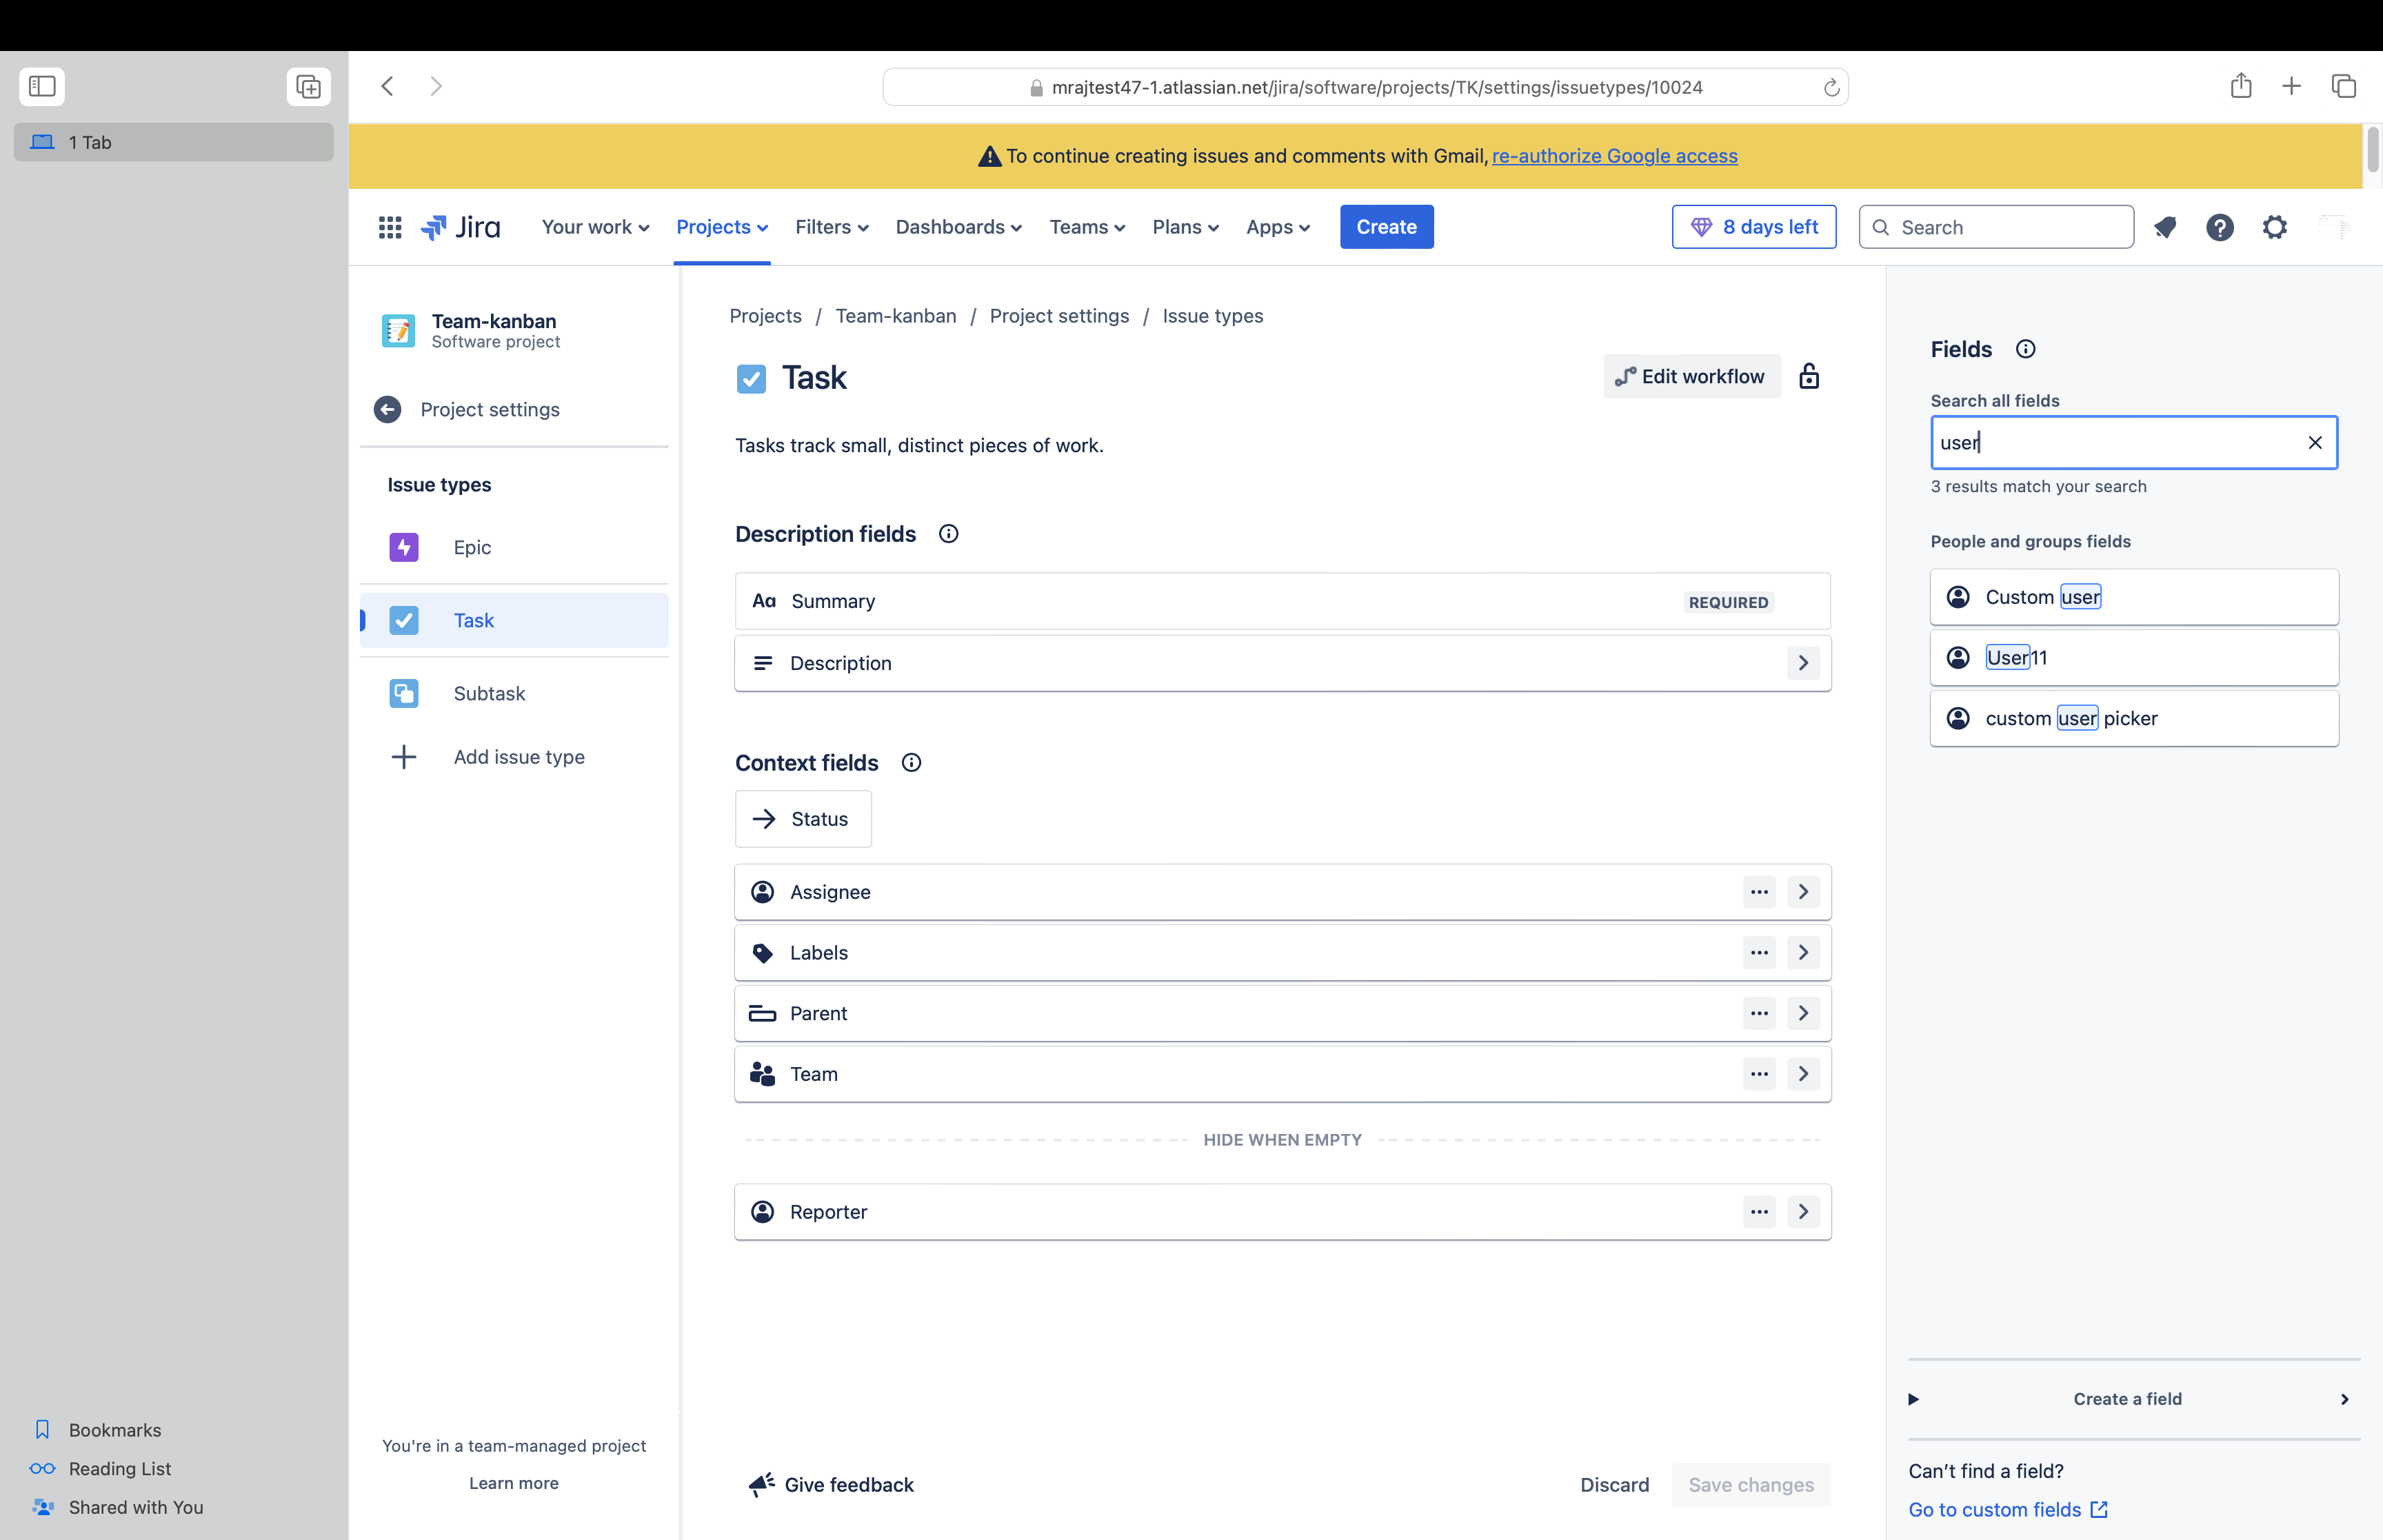Switch to the Task issue type
Screen dimensions: 2383x1540
(473, 620)
